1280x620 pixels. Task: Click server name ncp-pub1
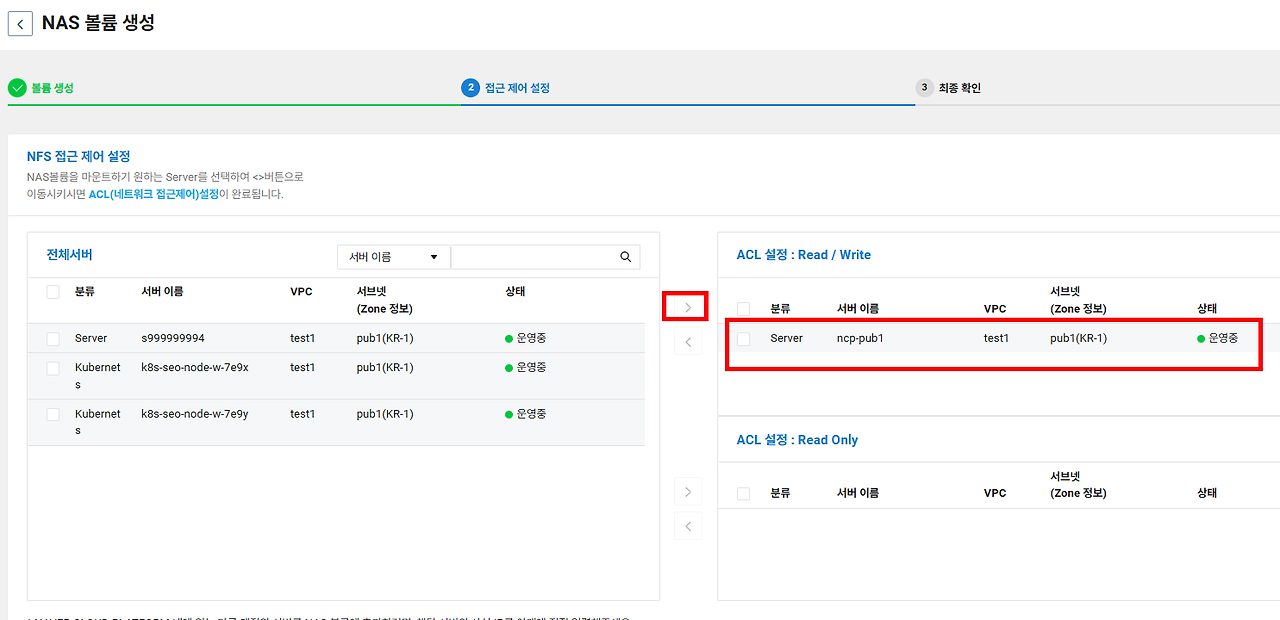pyautogui.click(x=860, y=338)
